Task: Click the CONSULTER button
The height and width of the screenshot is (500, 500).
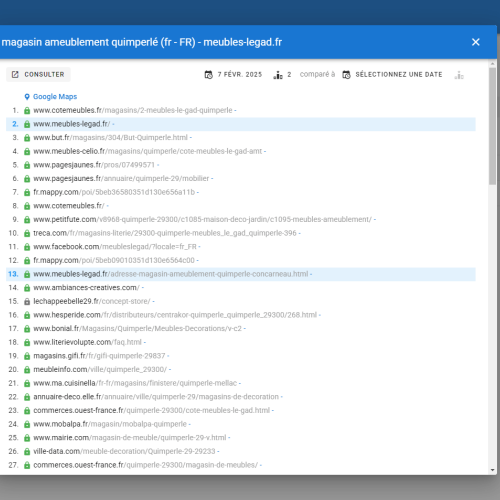Action: tap(38, 74)
